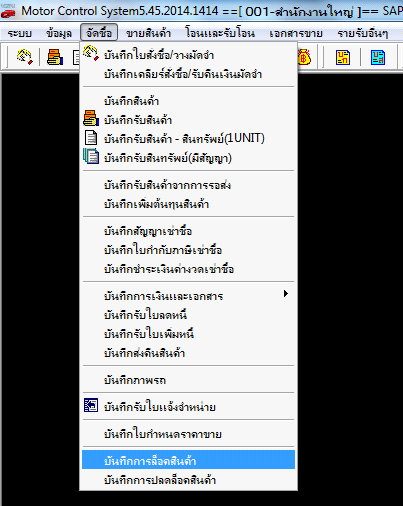Open the ข้อมูล menu
This screenshot has height=506, width=403.
(59, 33)
